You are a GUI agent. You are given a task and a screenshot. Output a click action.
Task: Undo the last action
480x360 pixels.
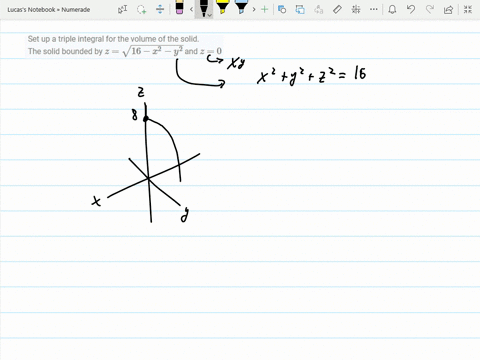(411, 9)
